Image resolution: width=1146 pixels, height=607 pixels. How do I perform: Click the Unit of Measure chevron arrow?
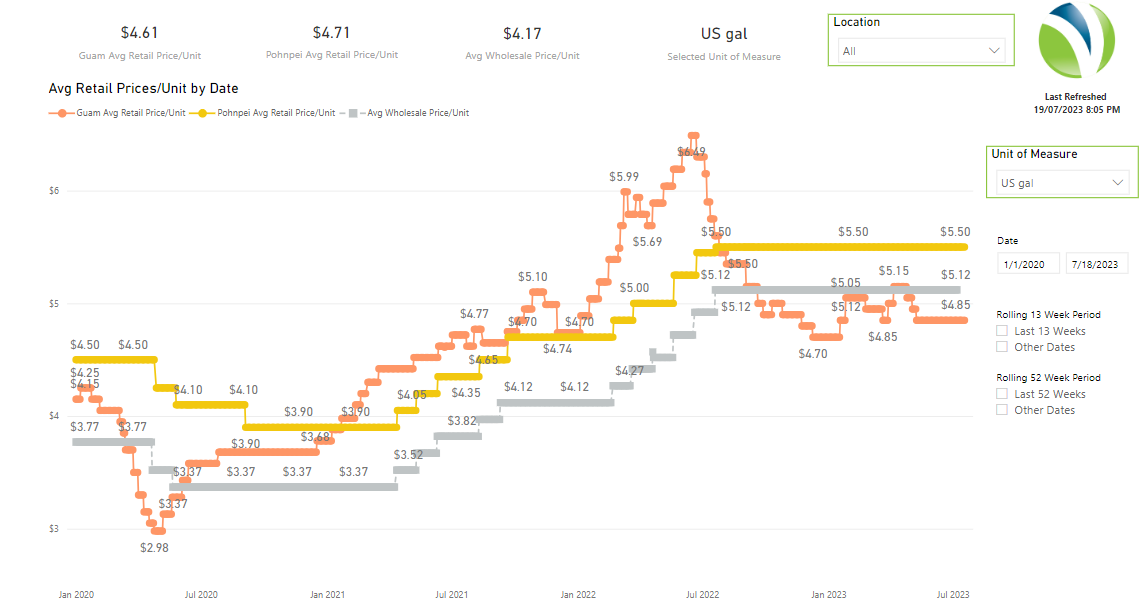(1119, 183)
